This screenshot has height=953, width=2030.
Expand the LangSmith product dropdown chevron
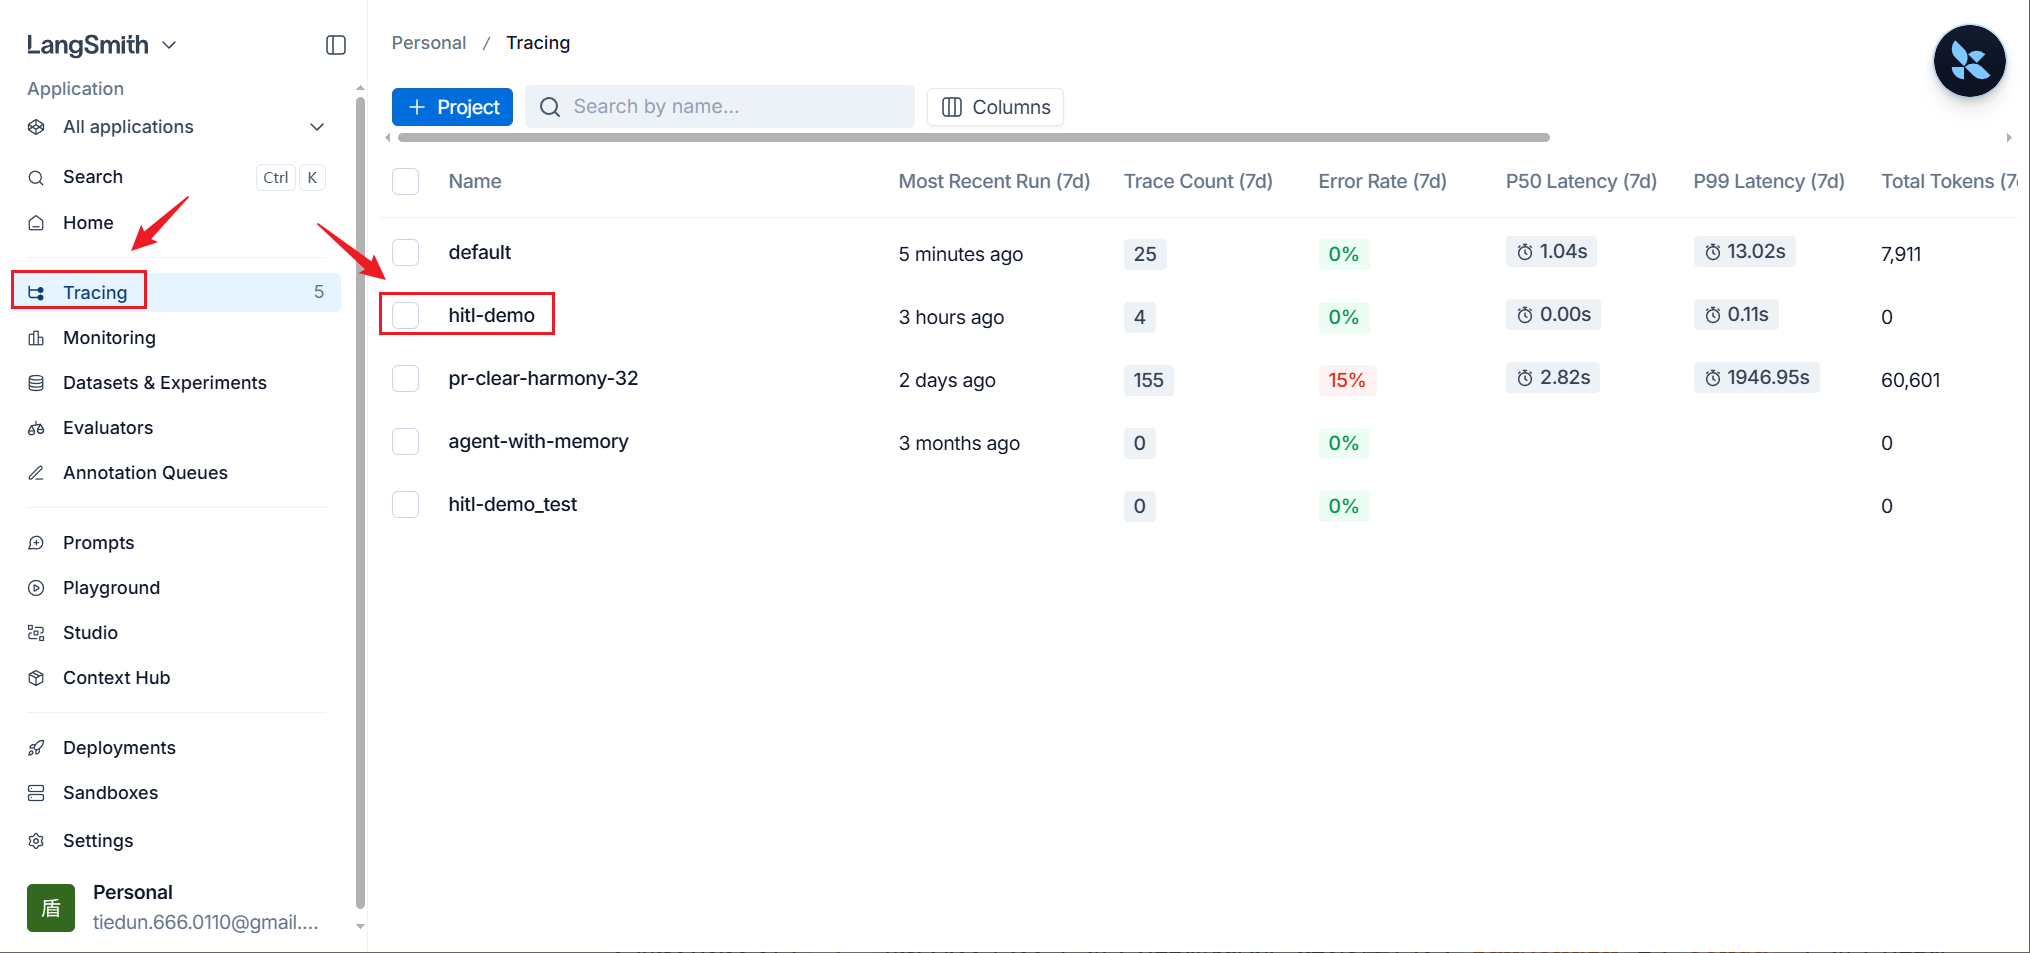(169, 46)
